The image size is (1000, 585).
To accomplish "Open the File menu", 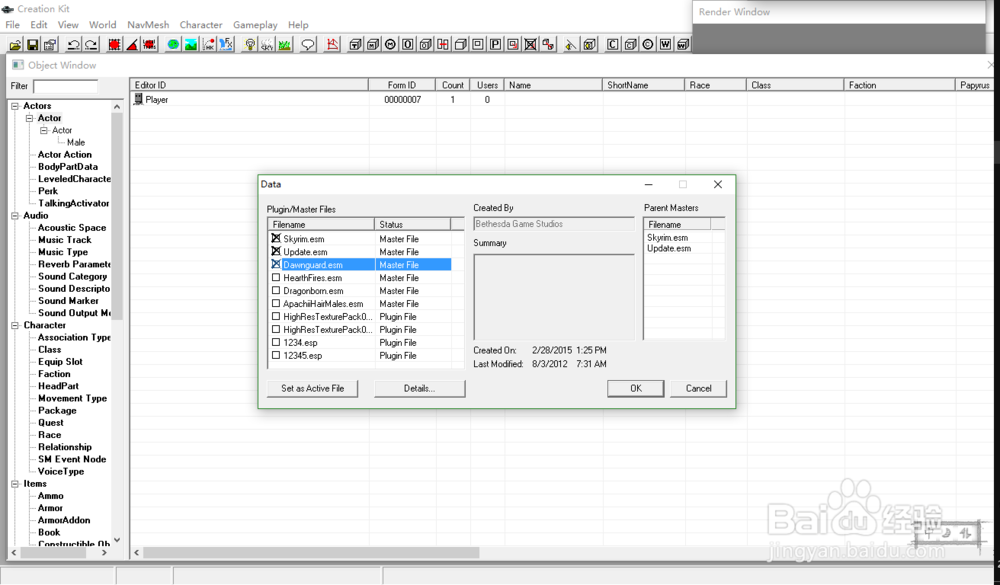I will [x=13, y=25].
